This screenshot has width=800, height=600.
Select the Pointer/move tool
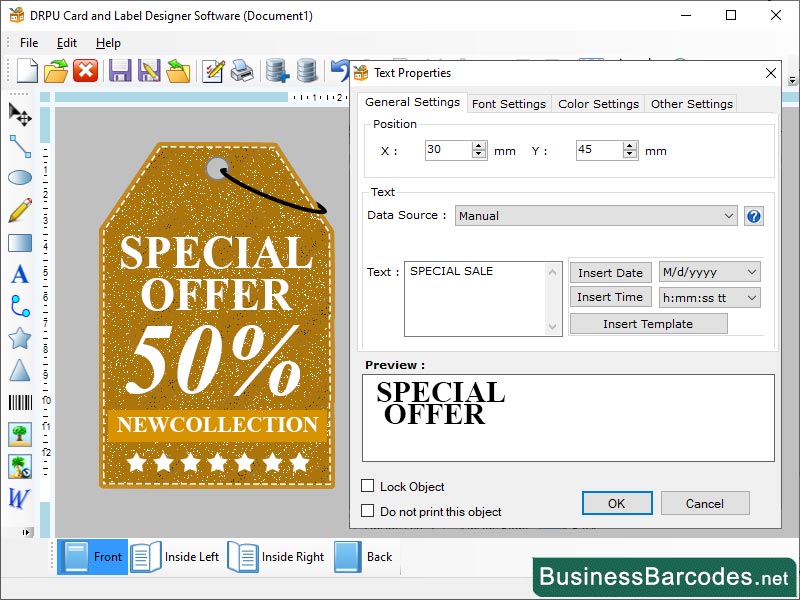18,116
